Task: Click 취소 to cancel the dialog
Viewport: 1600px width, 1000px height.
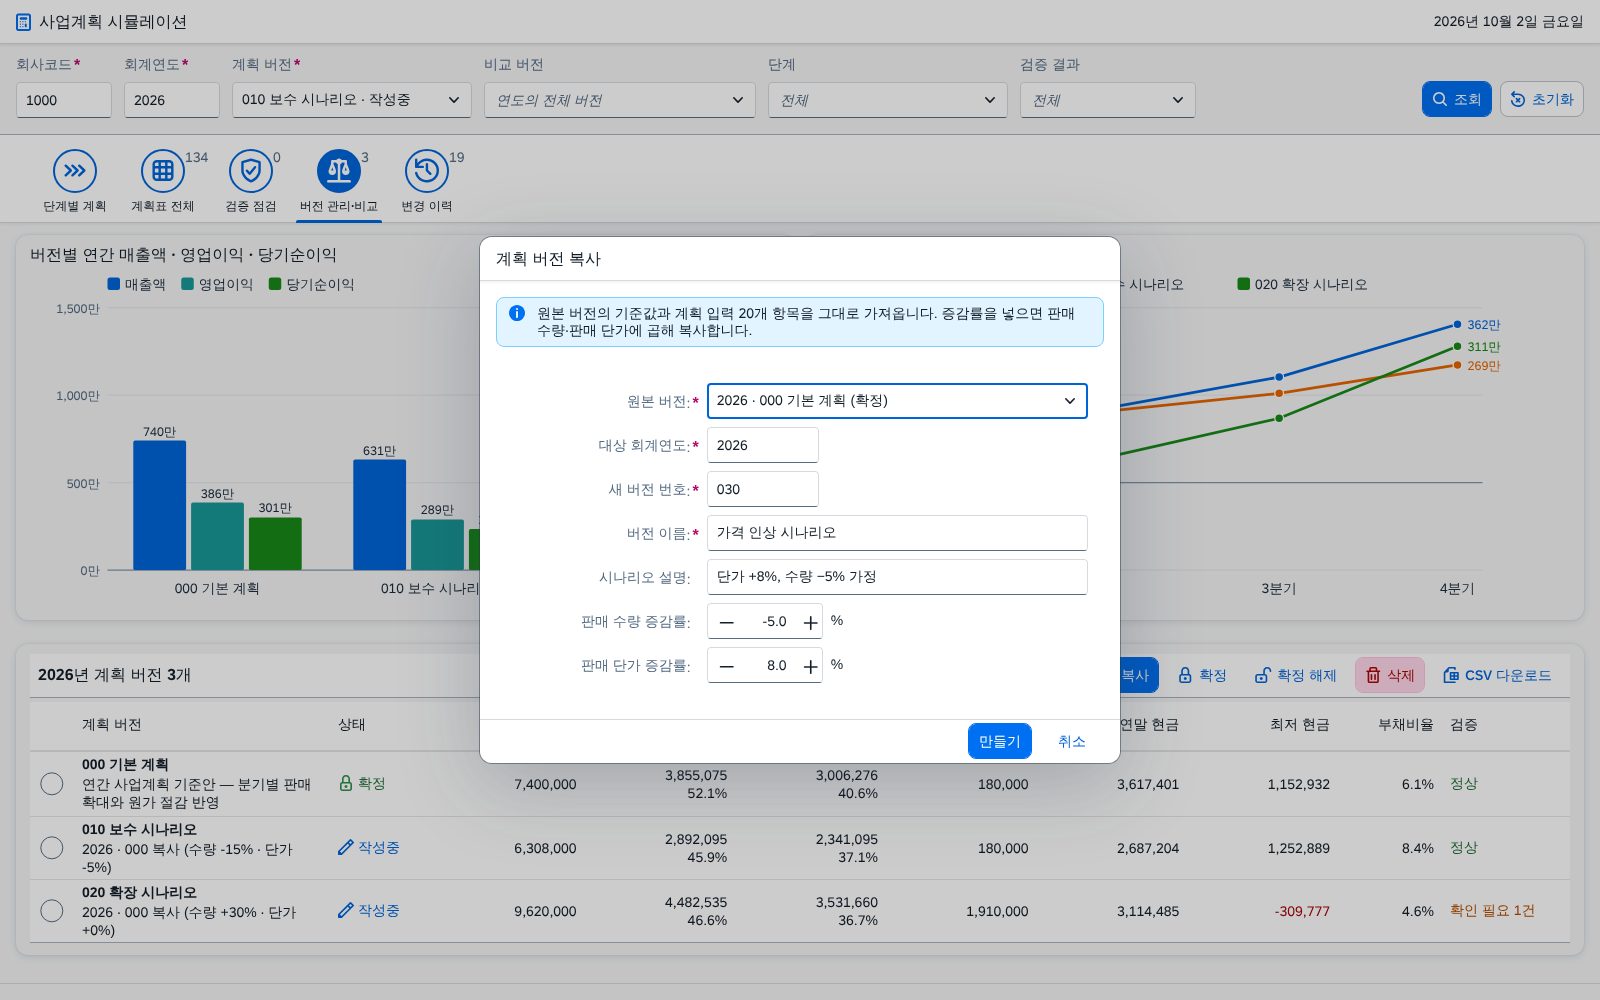Action: click(1072, 741)
